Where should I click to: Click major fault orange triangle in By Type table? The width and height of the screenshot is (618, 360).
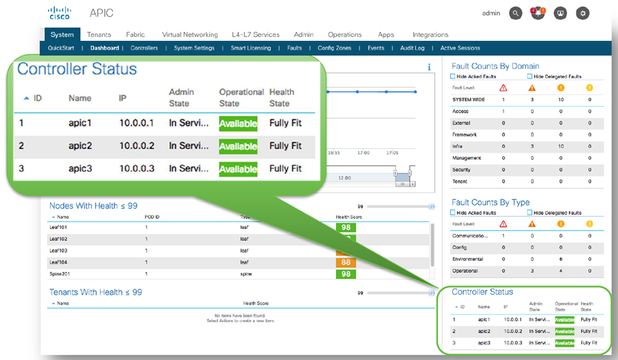(532, 224)
